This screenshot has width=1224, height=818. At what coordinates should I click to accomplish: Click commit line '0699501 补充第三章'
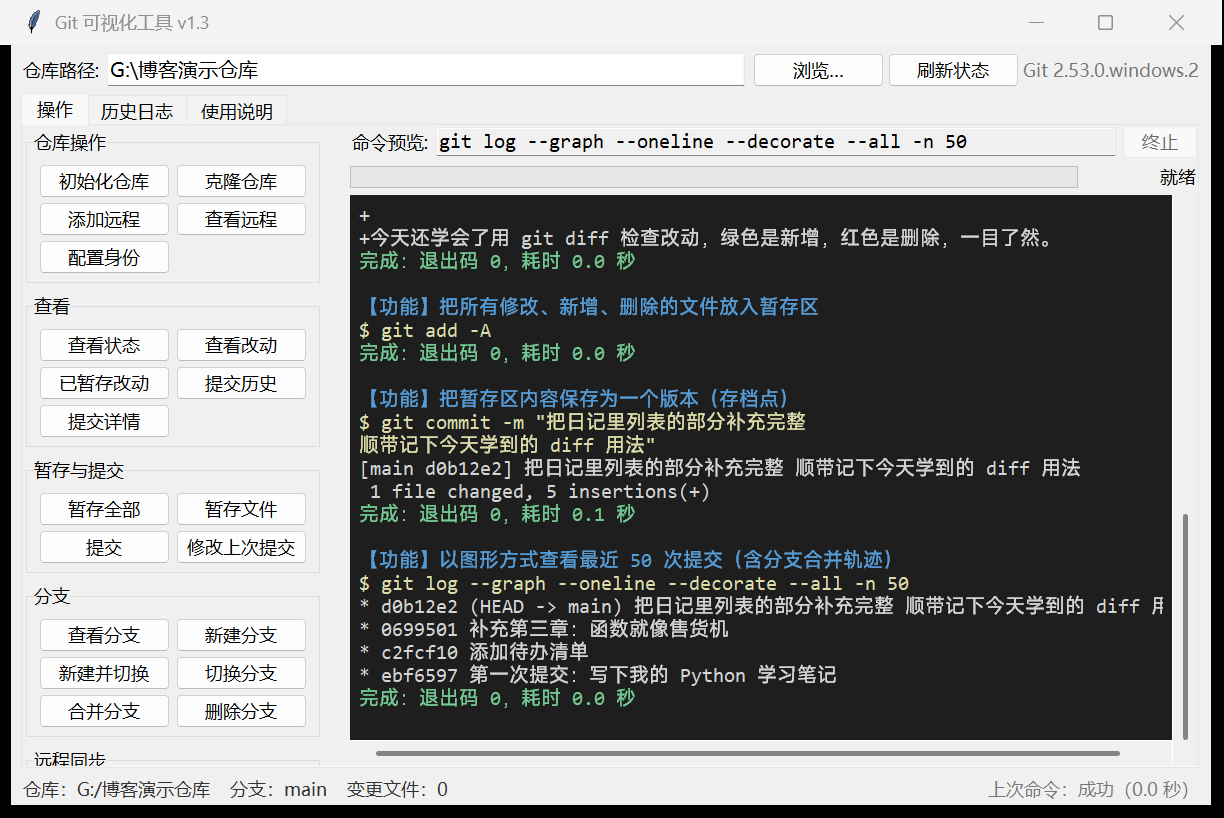544,630
